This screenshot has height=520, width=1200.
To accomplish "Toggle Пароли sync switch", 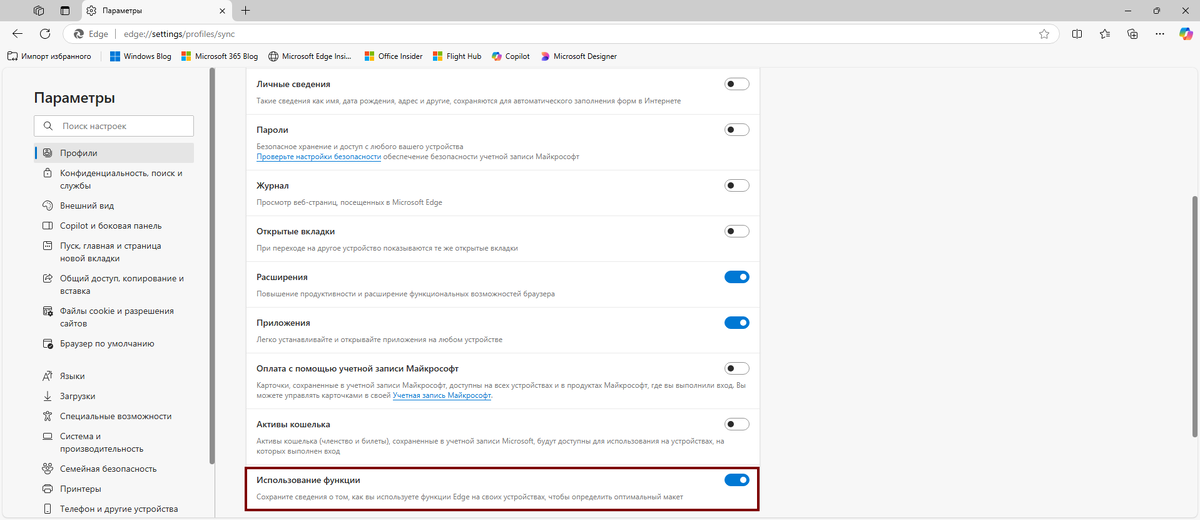I will [x=737, y=129].
